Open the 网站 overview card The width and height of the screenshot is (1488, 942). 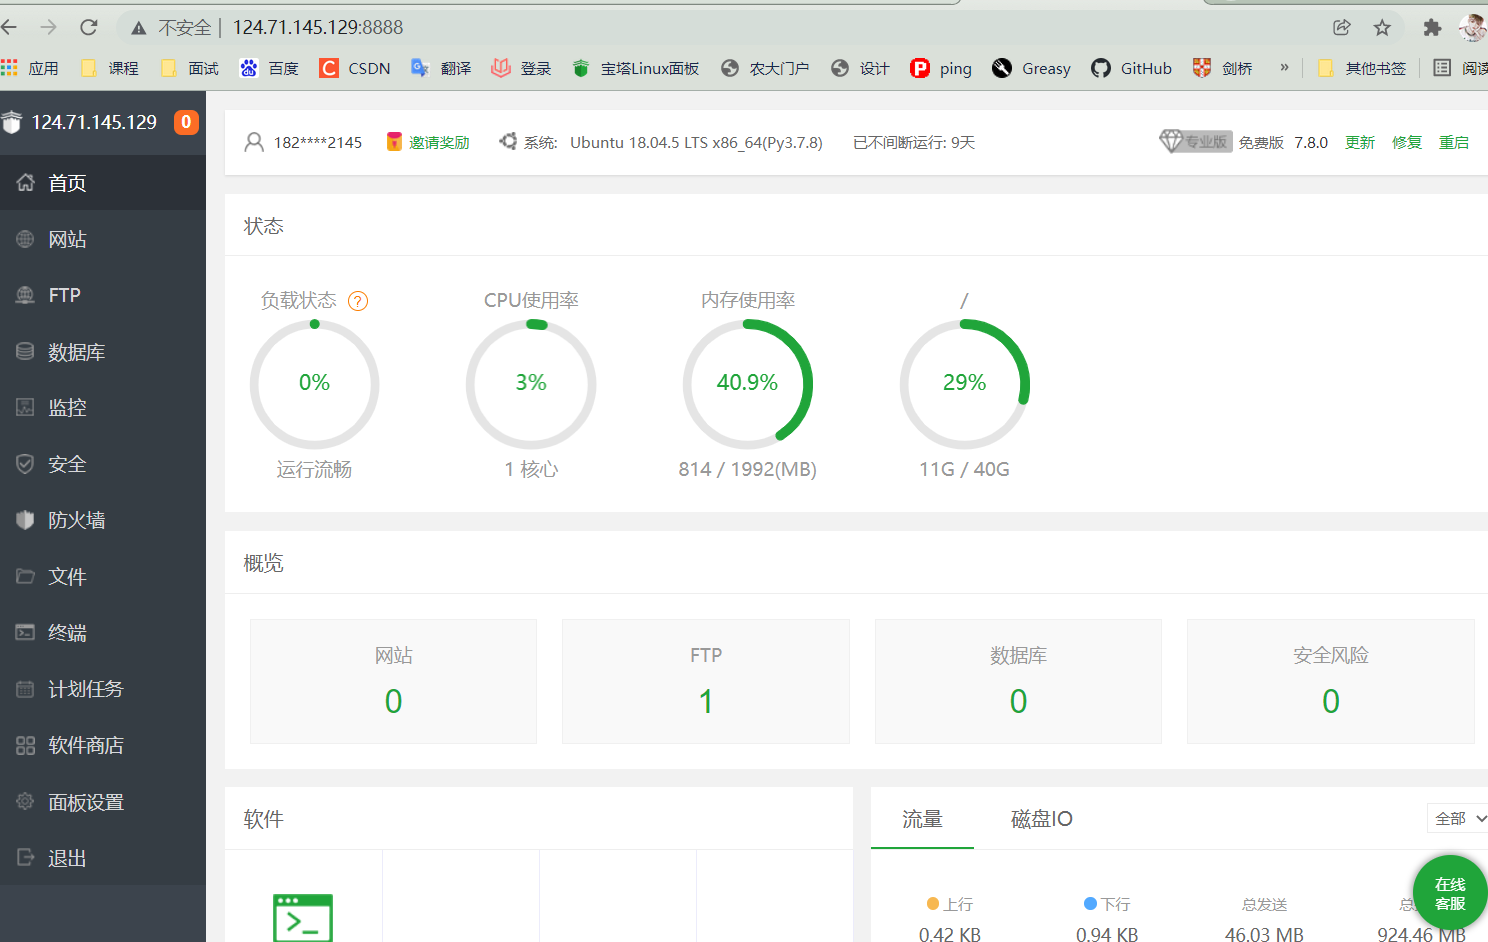pos(393,681)
